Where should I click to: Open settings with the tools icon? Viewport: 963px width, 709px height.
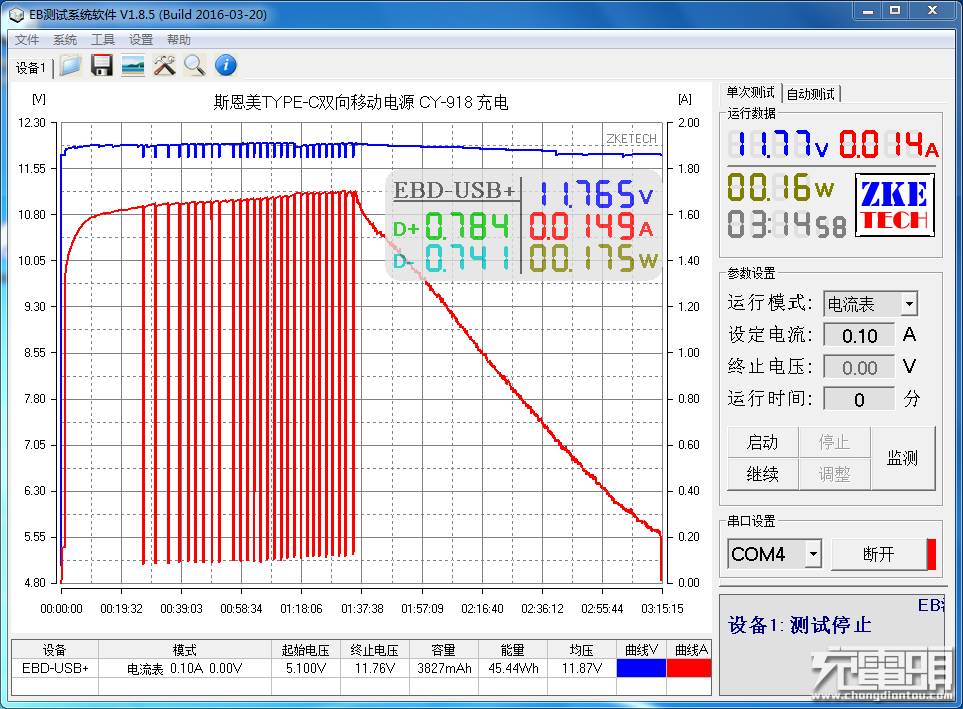tap(164, 65)
